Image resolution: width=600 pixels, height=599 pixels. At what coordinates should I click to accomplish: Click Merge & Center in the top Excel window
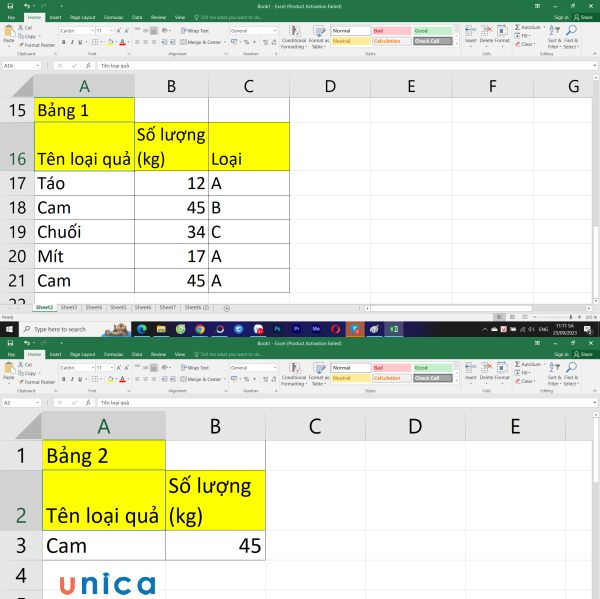tap(201, 42)
